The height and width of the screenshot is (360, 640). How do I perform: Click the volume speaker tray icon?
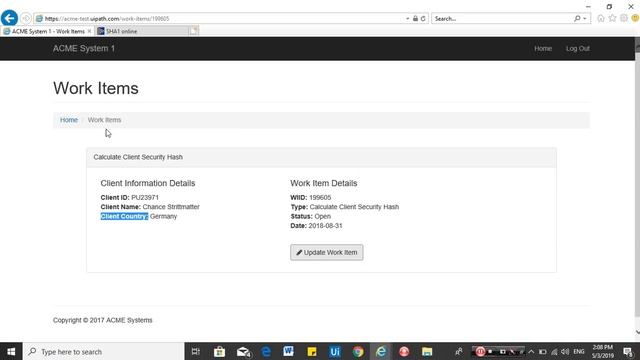(x=565, y=351)
